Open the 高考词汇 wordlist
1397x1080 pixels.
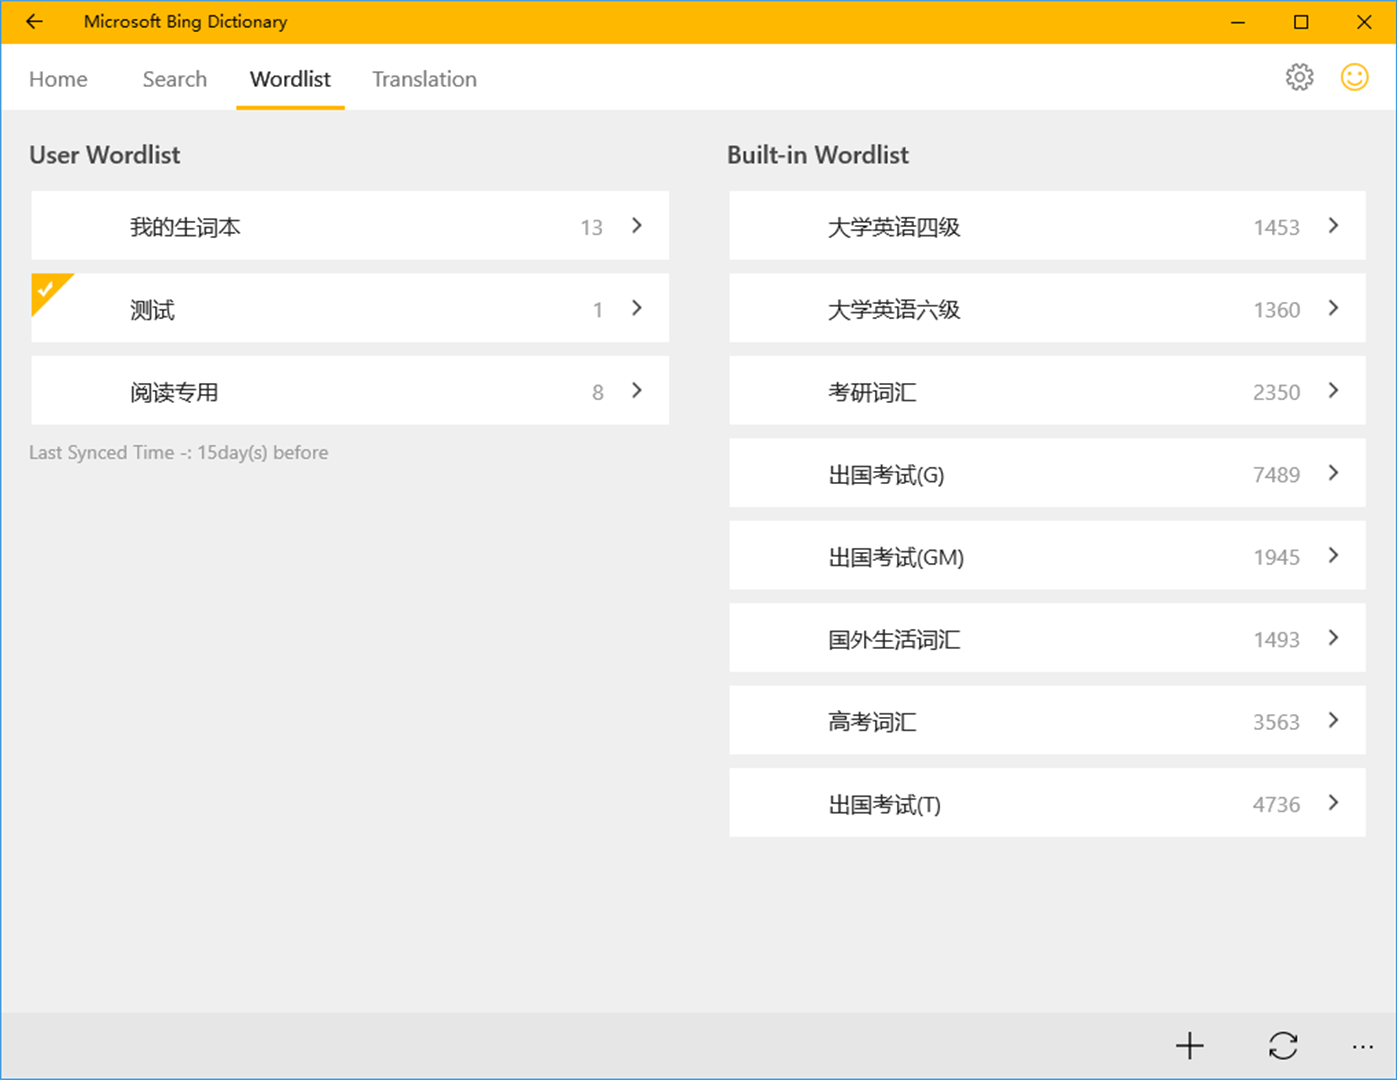(x=1047, y=721)
